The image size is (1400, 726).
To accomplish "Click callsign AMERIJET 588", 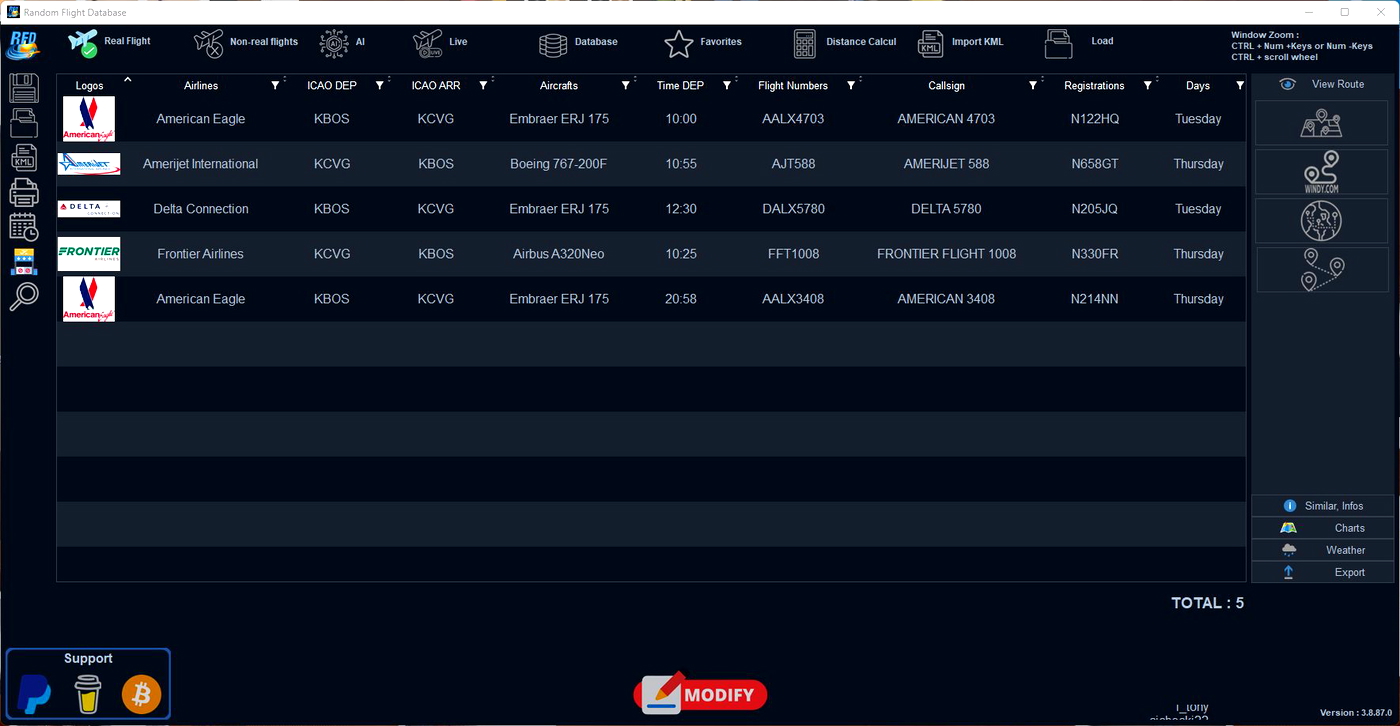I will tap(946, 164).
